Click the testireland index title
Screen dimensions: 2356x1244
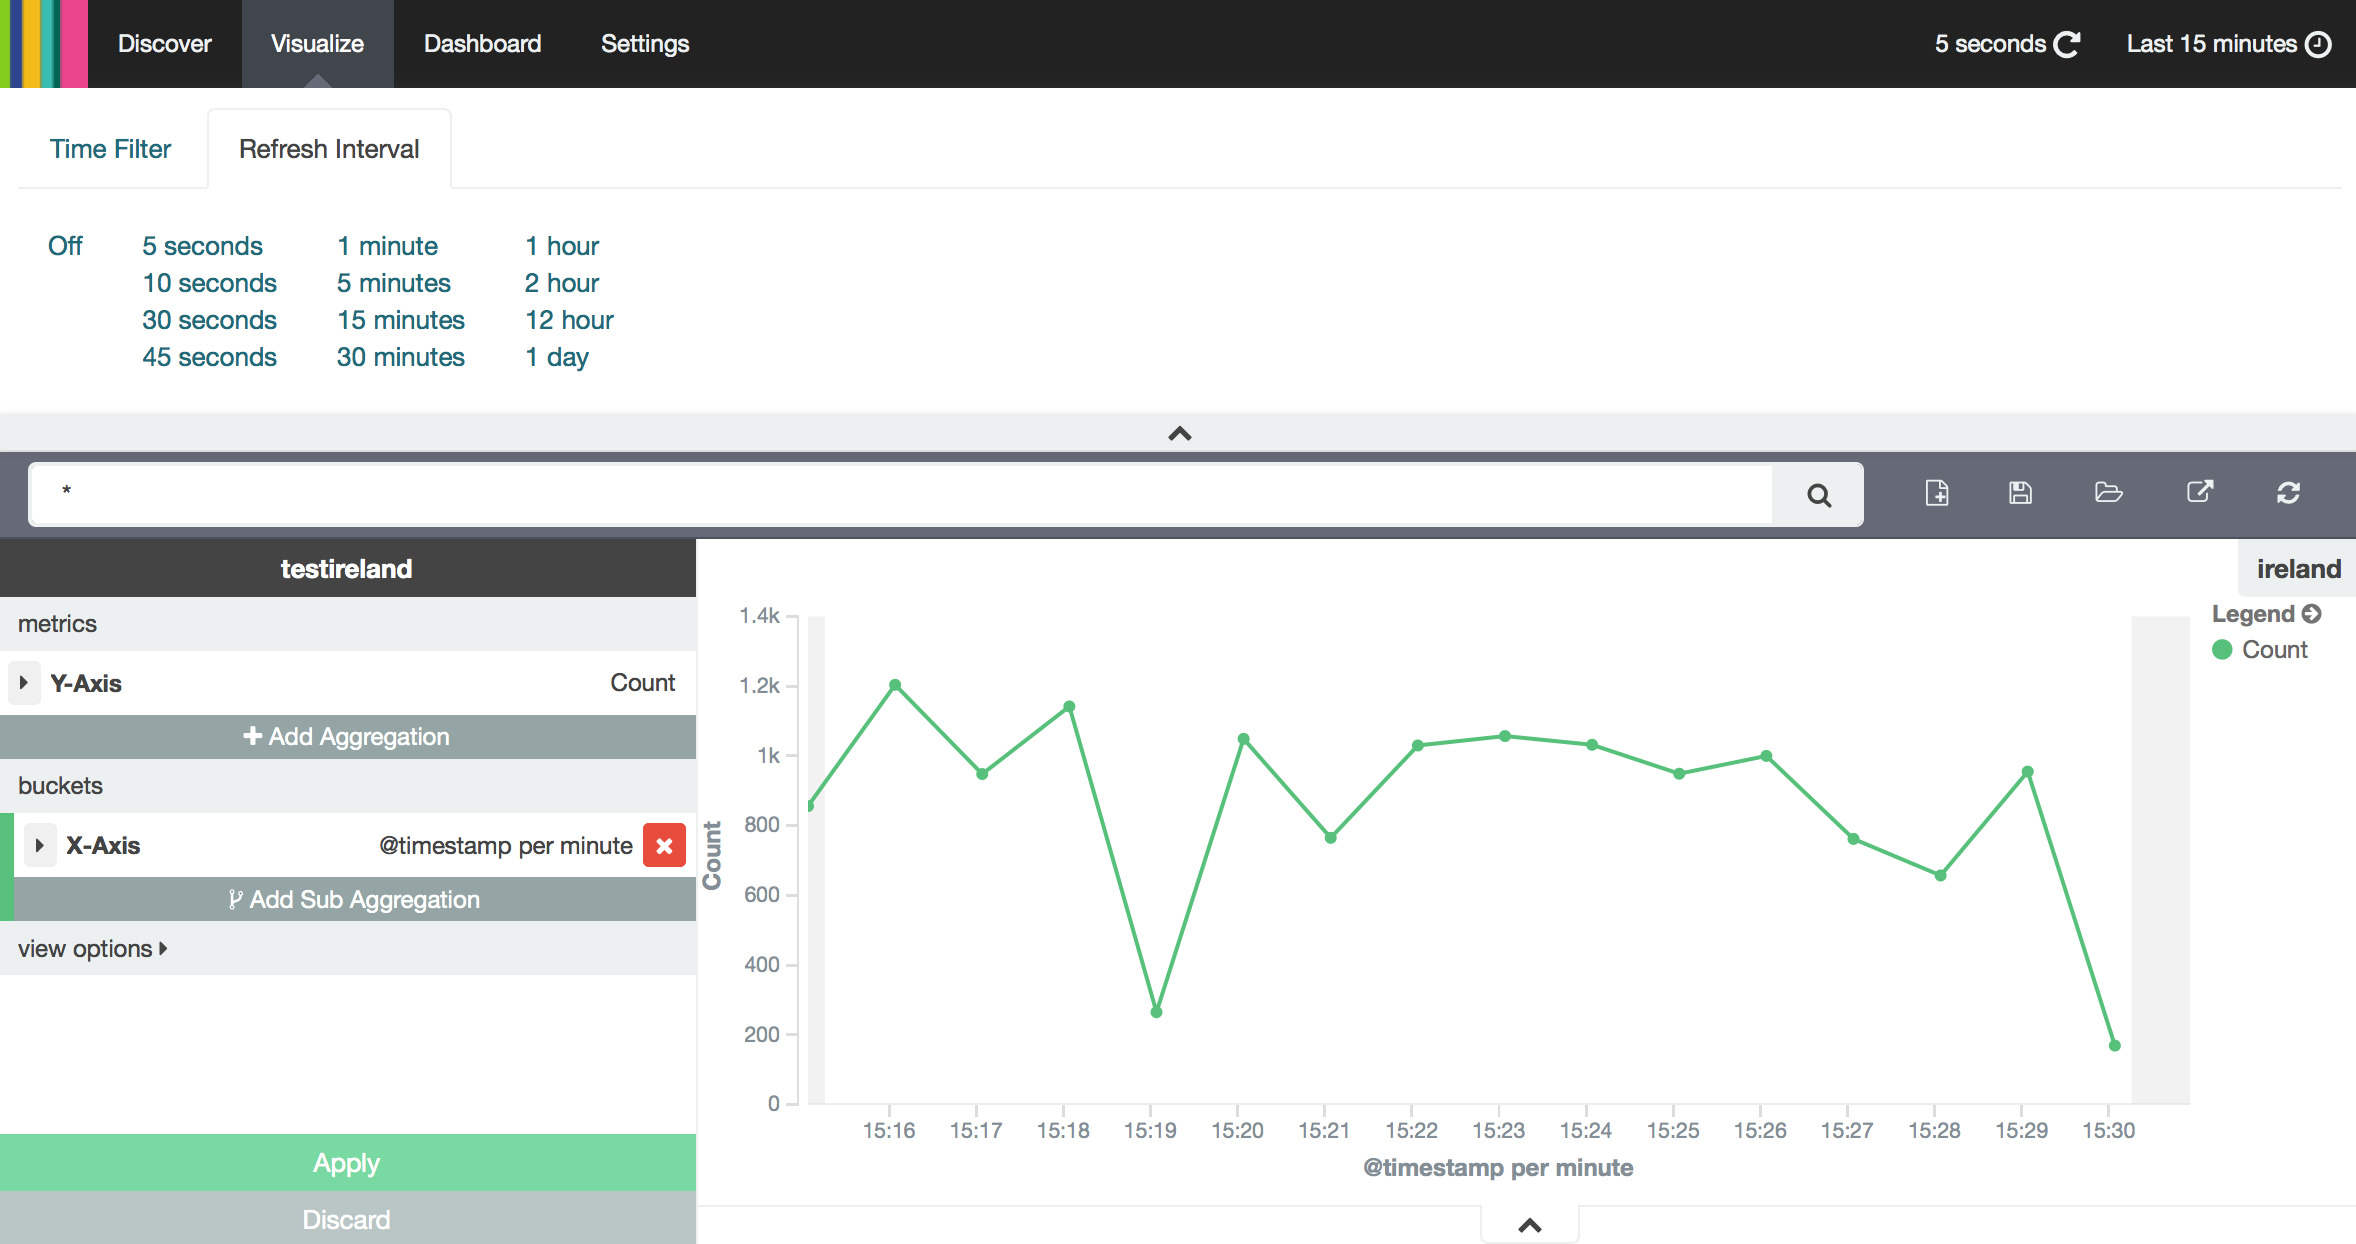pyautogui.click(x=346, y=569)
